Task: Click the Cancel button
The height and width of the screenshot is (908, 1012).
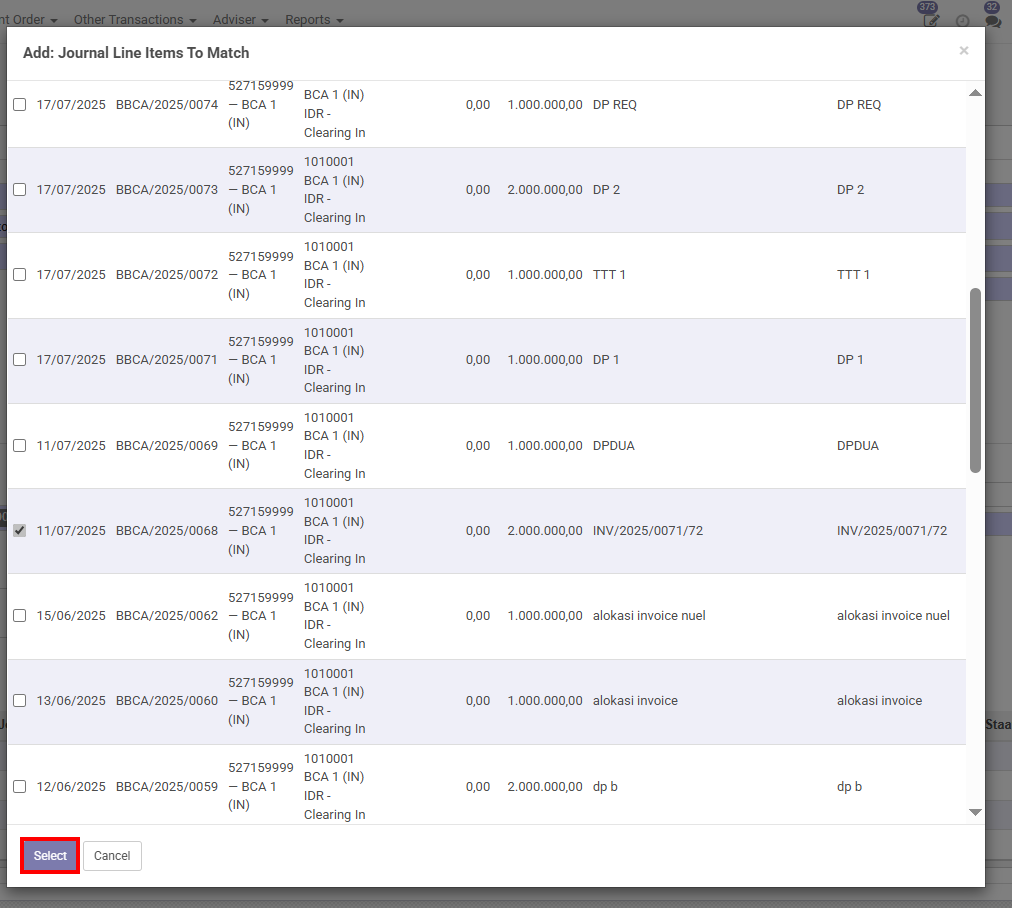Action: (112, 856)
